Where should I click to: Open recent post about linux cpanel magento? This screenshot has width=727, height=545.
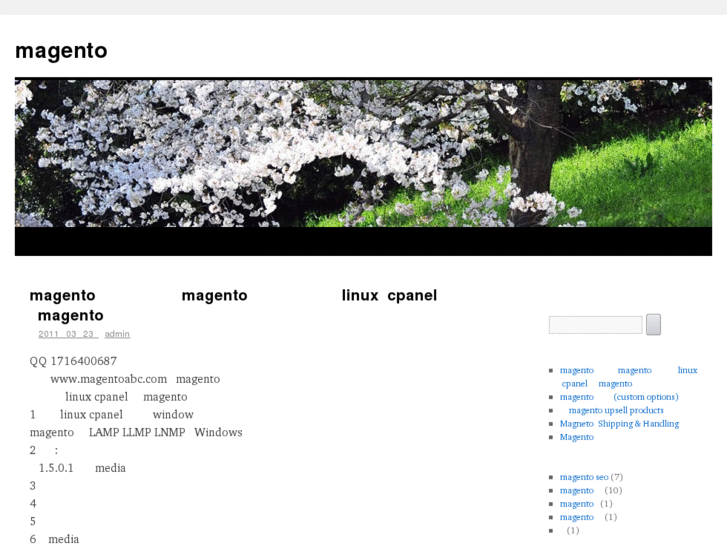click(x=628, y=377)
